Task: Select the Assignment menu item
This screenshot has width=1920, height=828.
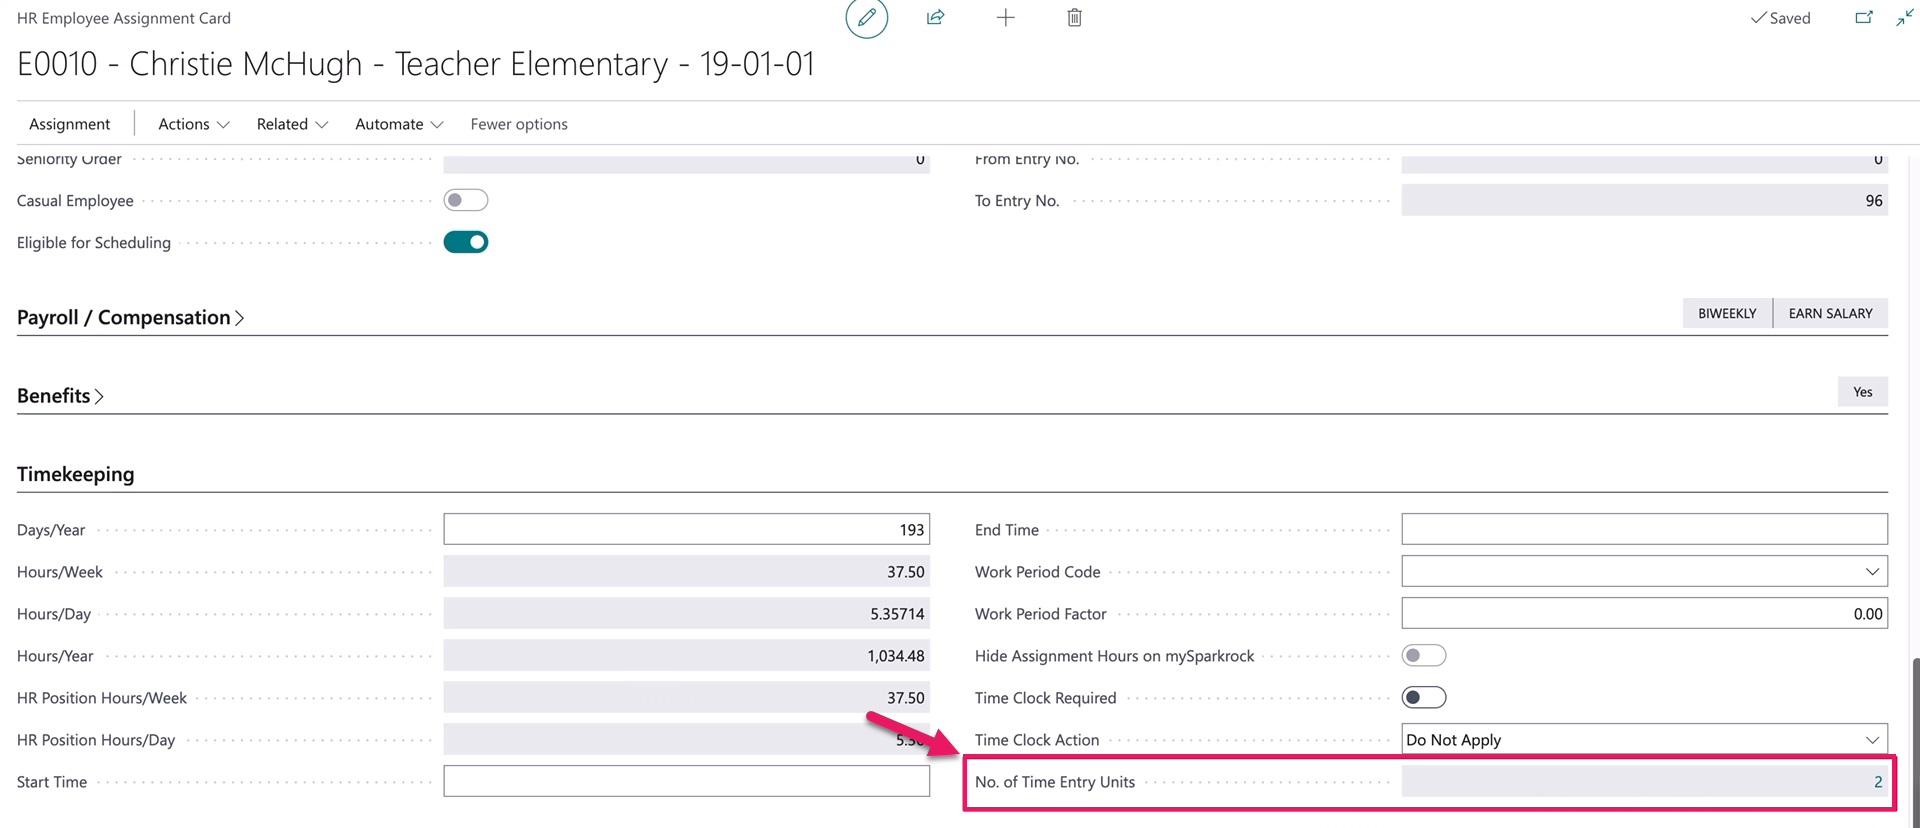Action: click(70, 124)
